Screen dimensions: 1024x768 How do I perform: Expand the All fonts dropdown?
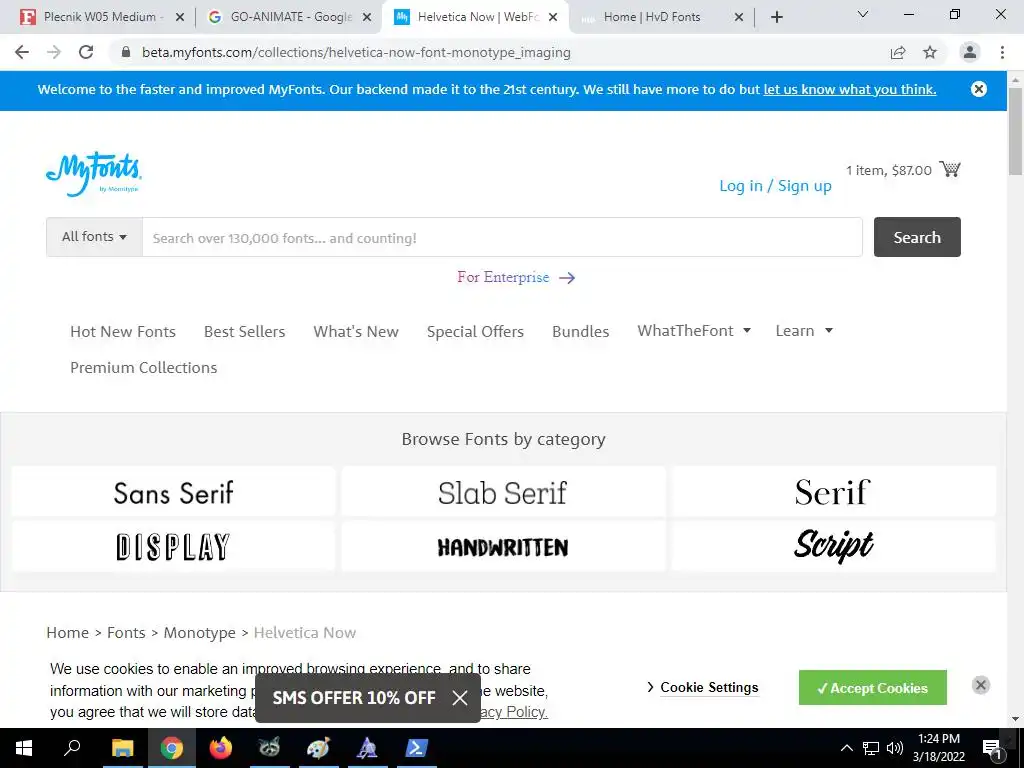(x=94, y=237)
